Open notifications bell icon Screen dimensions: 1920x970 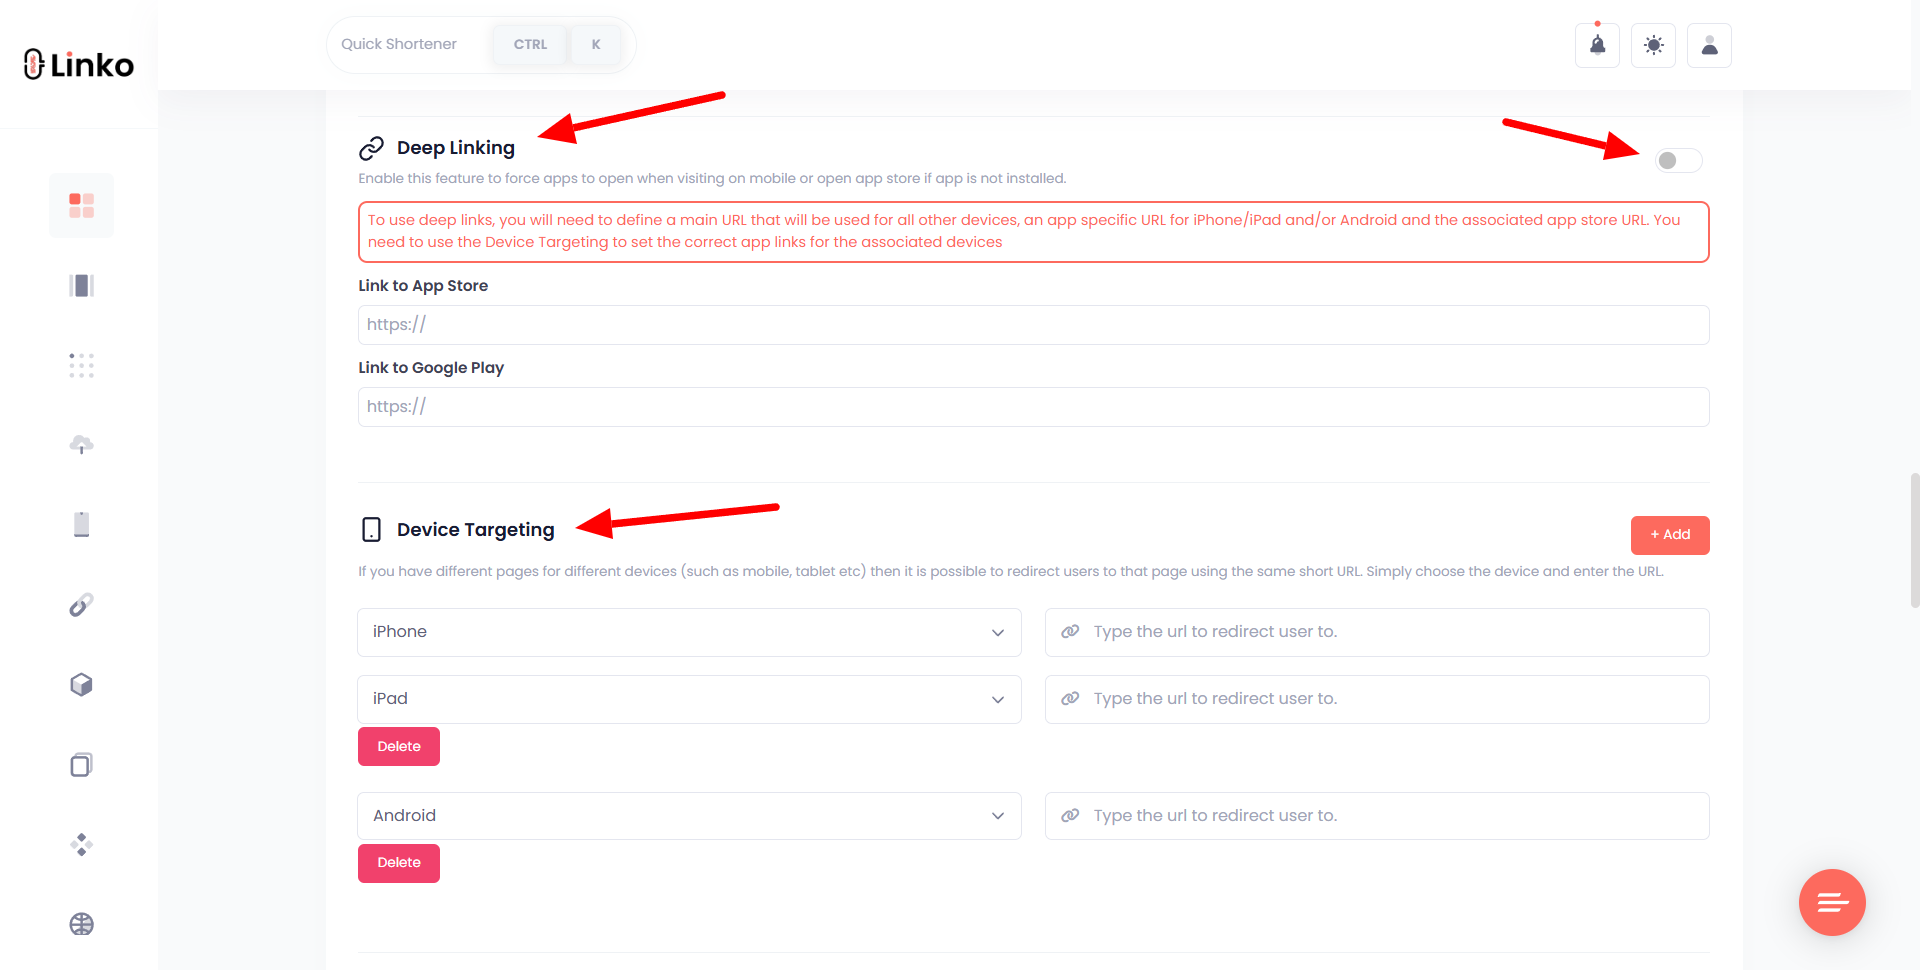(x=1597, y=45)
